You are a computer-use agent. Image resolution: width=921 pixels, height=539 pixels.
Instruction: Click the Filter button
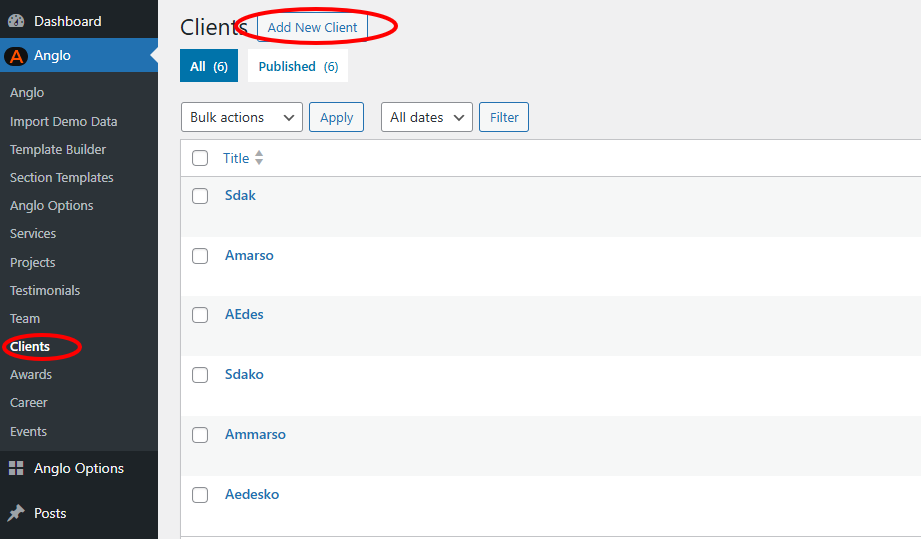coord(504,117)
